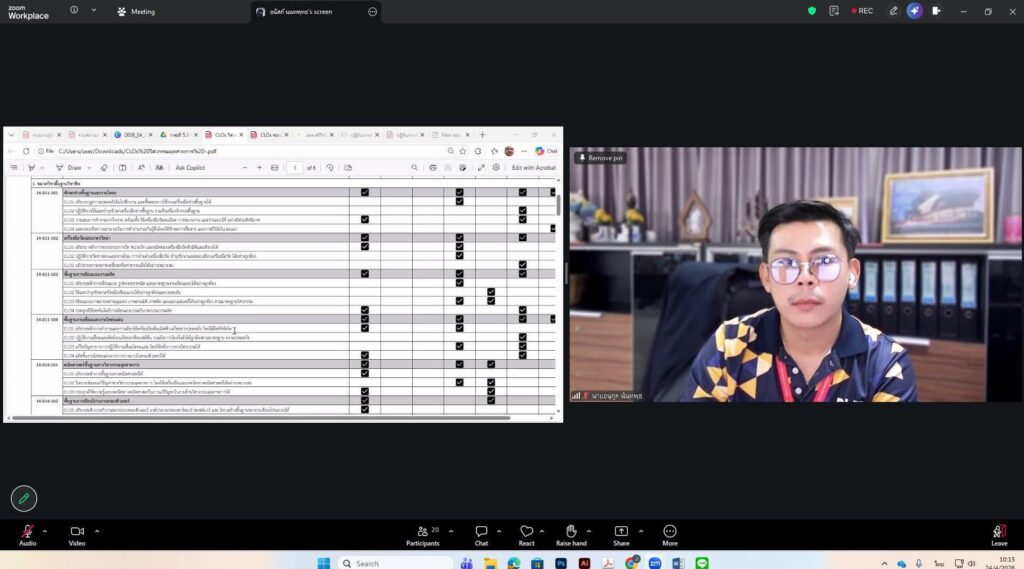1024x569 pixels.
Task: Start camera using the Video button
Action: tap(77, 533)
